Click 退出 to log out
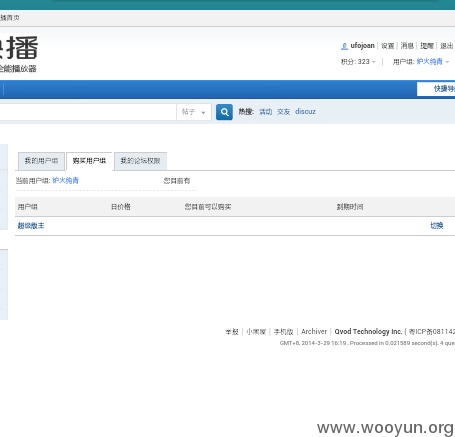The image size is (455, 437). pyautogui.click(x=447, y=46)
